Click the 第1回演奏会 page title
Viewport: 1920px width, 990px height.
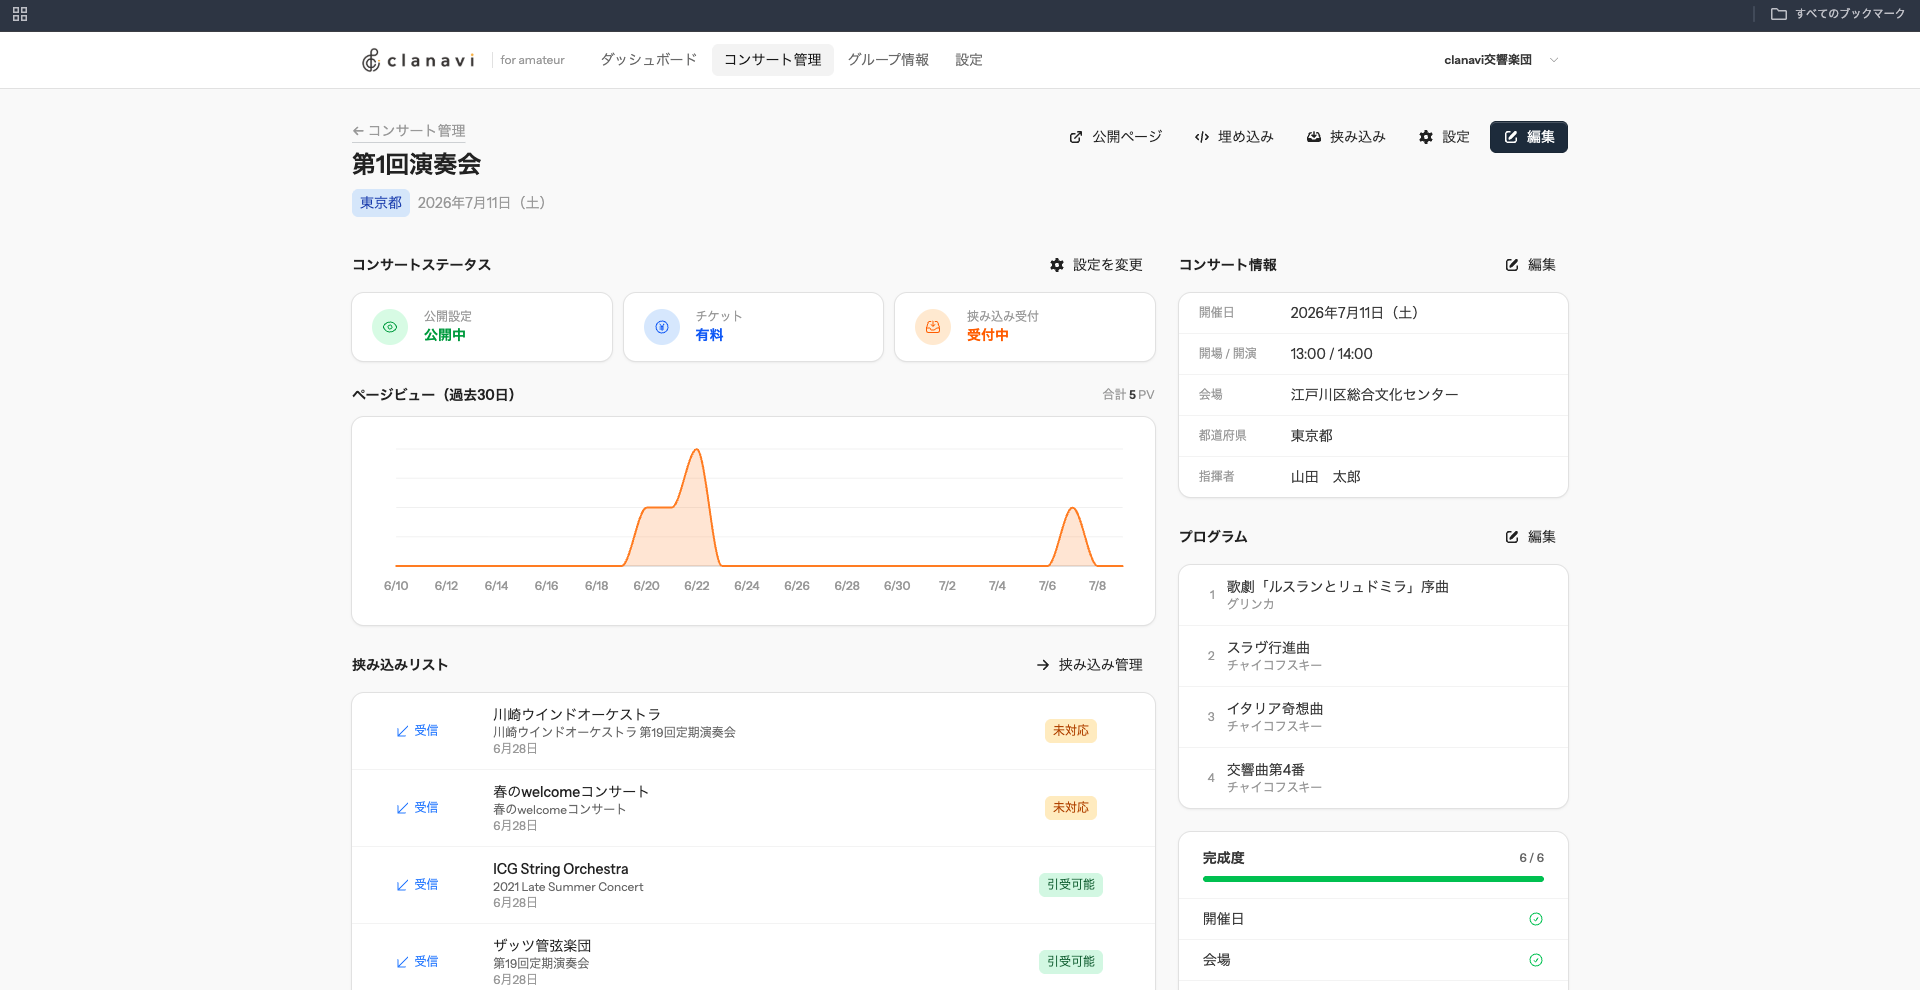tap(416, 164)
